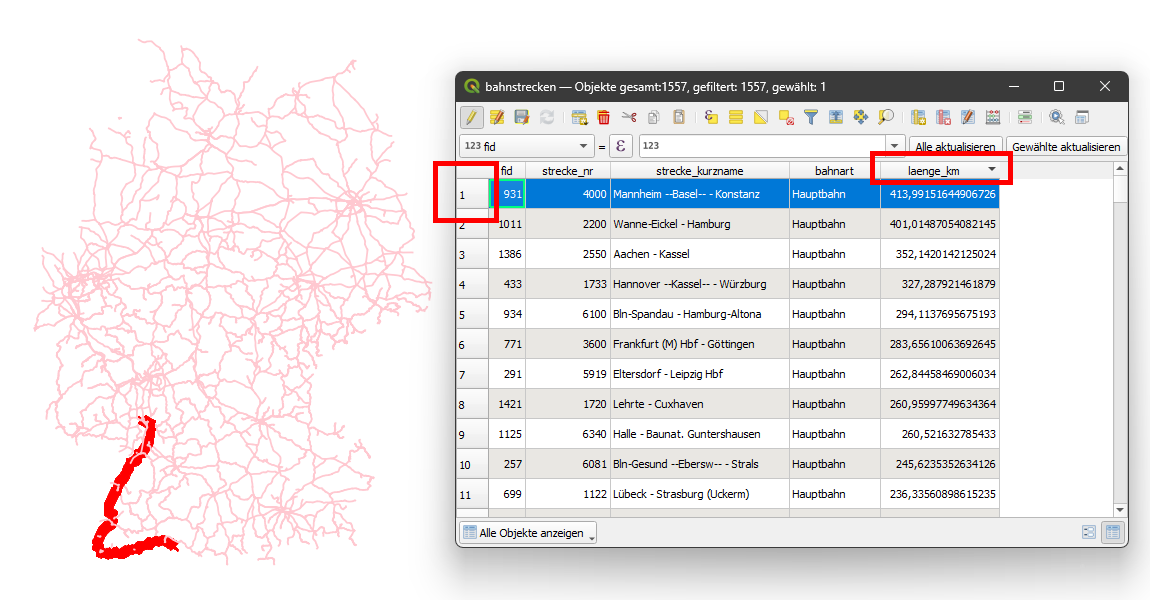Expand the expression history dropdown arrow
This screenshot has height=600, width=1150.
click(x=894, y=146)
